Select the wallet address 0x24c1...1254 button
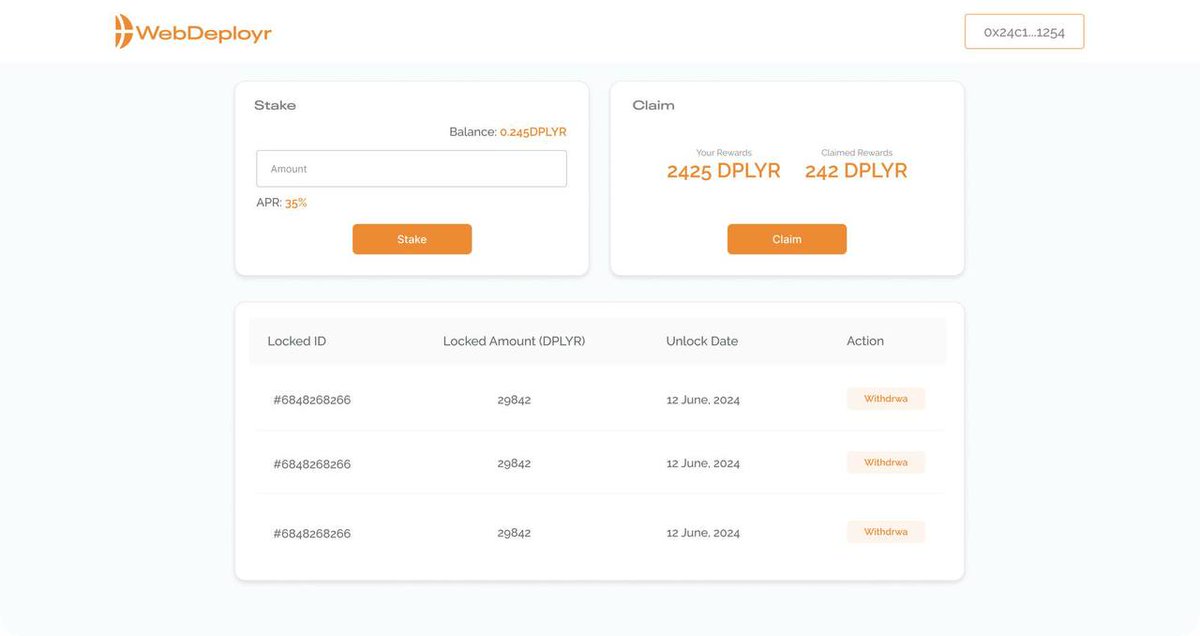Viewport: 1200px width, 636px height. [1023, 31]
